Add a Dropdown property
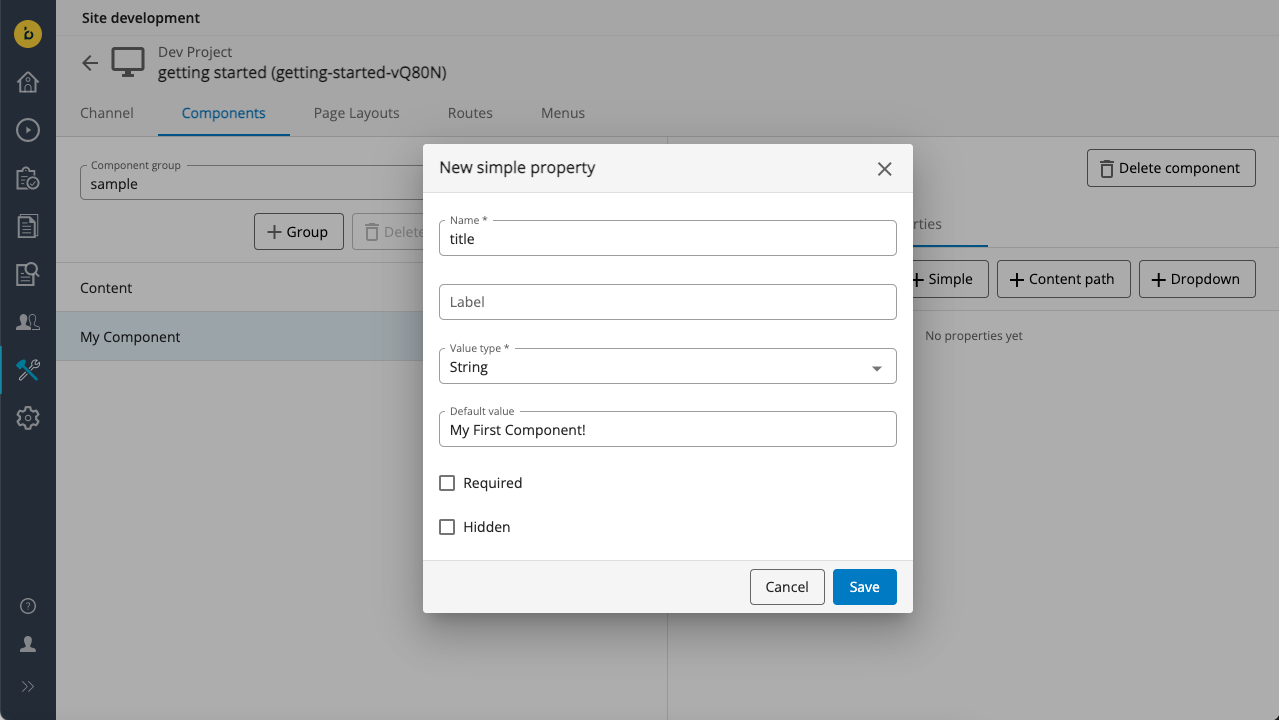 tap(1197, 279)
